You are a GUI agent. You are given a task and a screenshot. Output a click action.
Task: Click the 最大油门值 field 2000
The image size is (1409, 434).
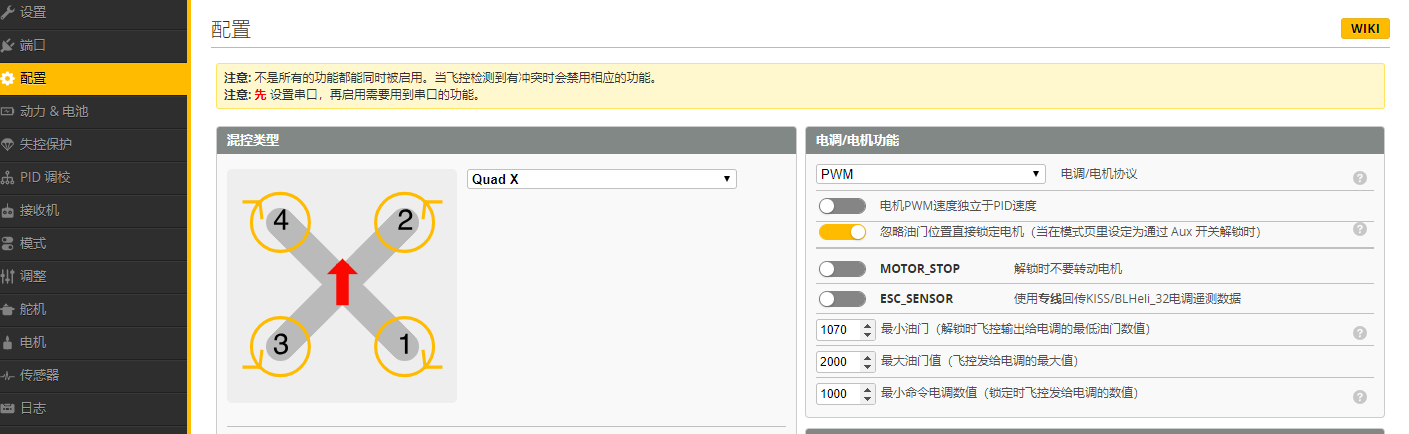tap(845, 361)
